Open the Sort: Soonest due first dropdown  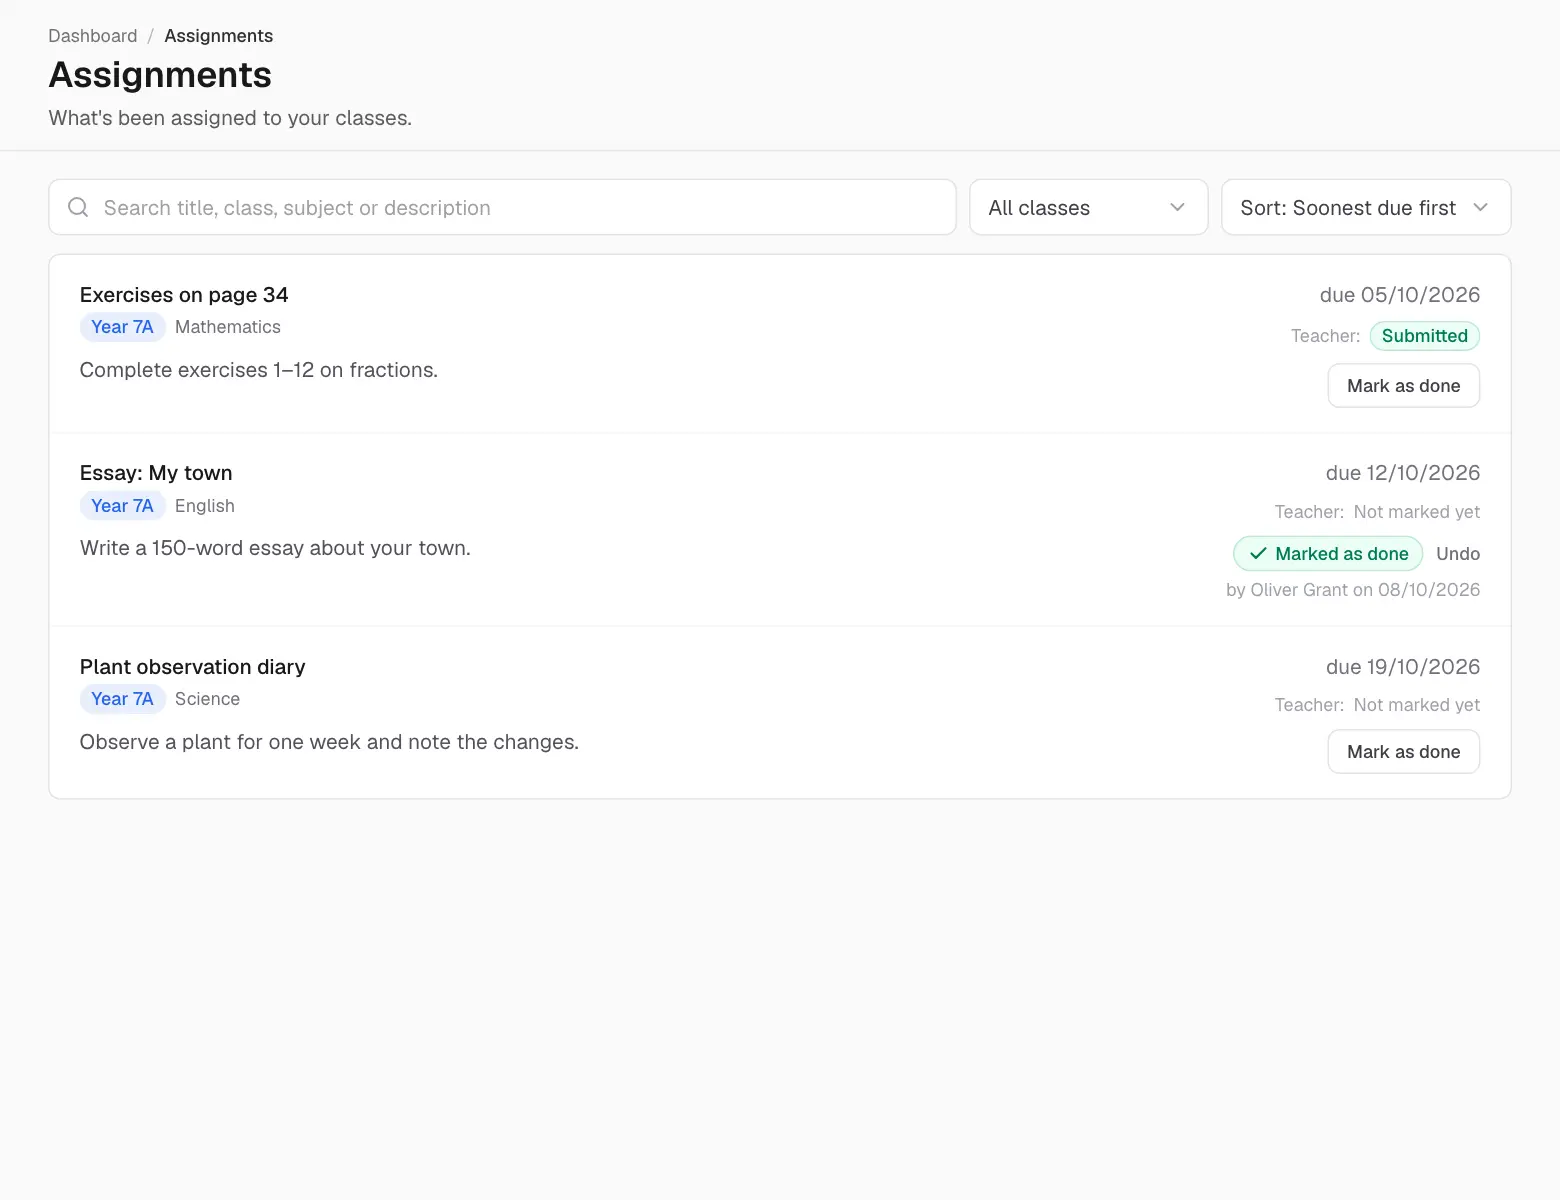1366,207
